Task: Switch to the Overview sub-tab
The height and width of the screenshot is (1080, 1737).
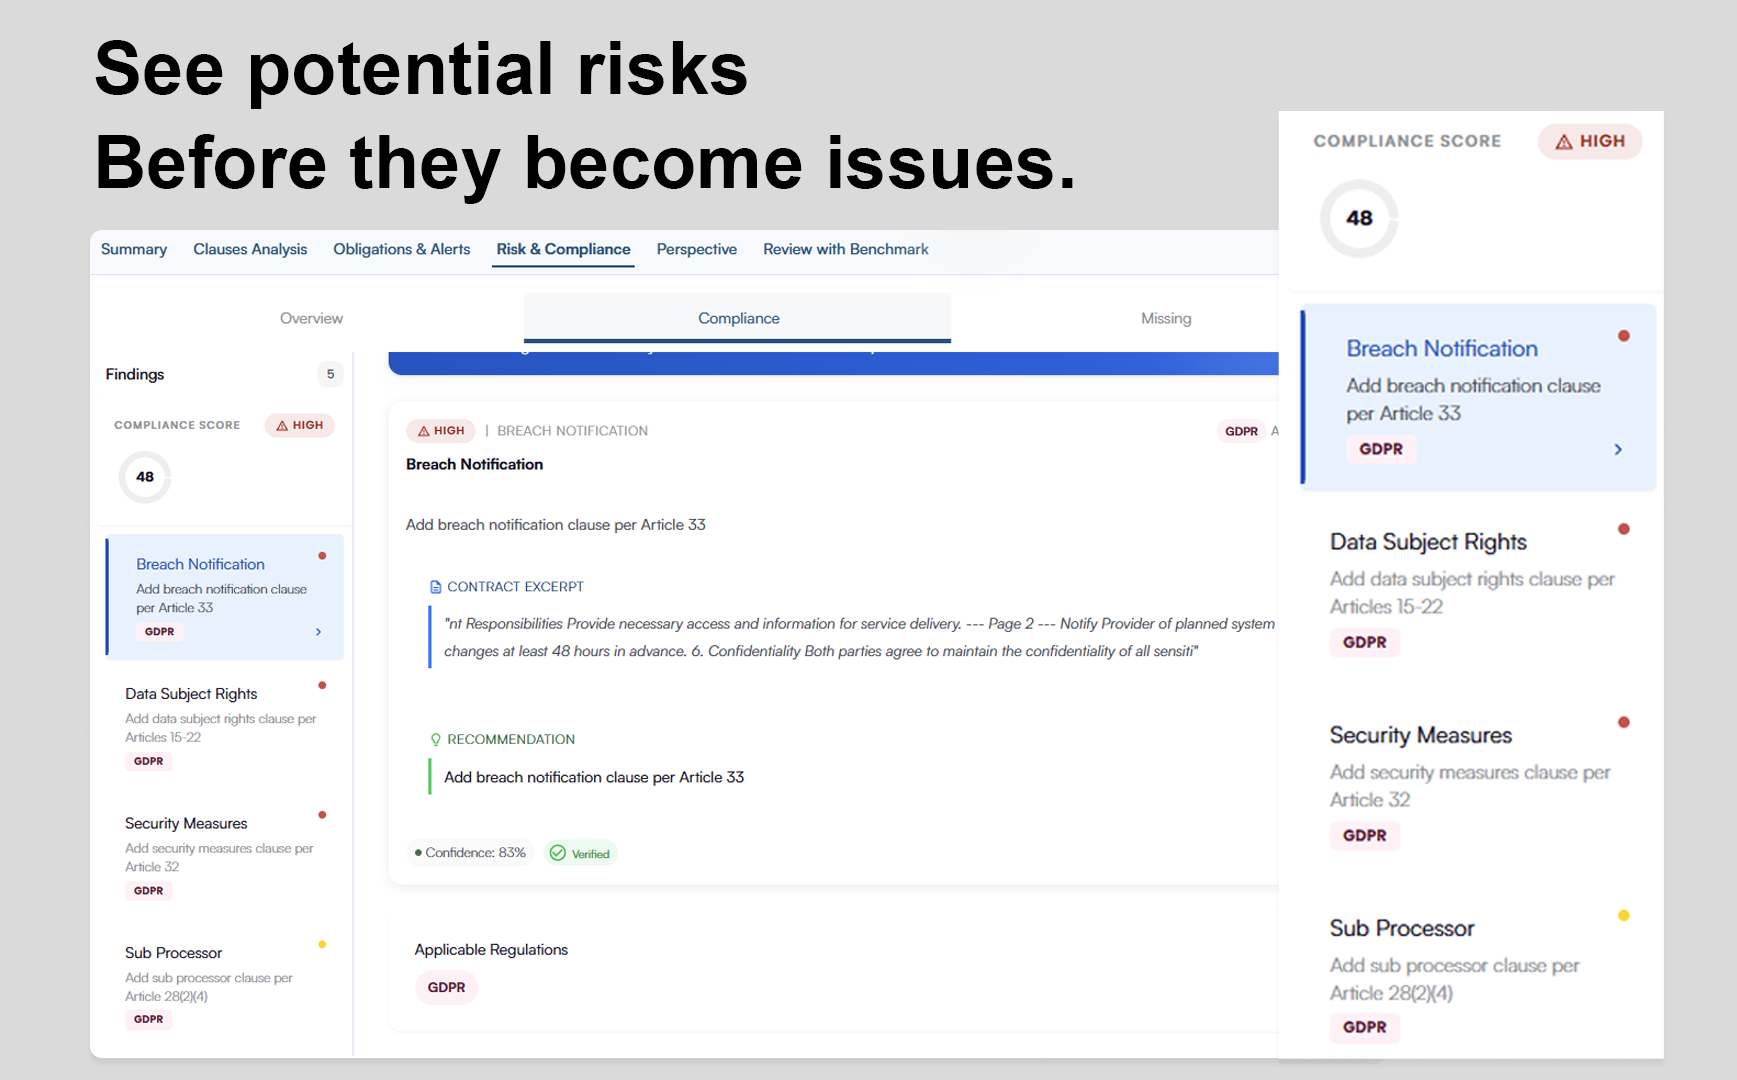Action: 311,318
